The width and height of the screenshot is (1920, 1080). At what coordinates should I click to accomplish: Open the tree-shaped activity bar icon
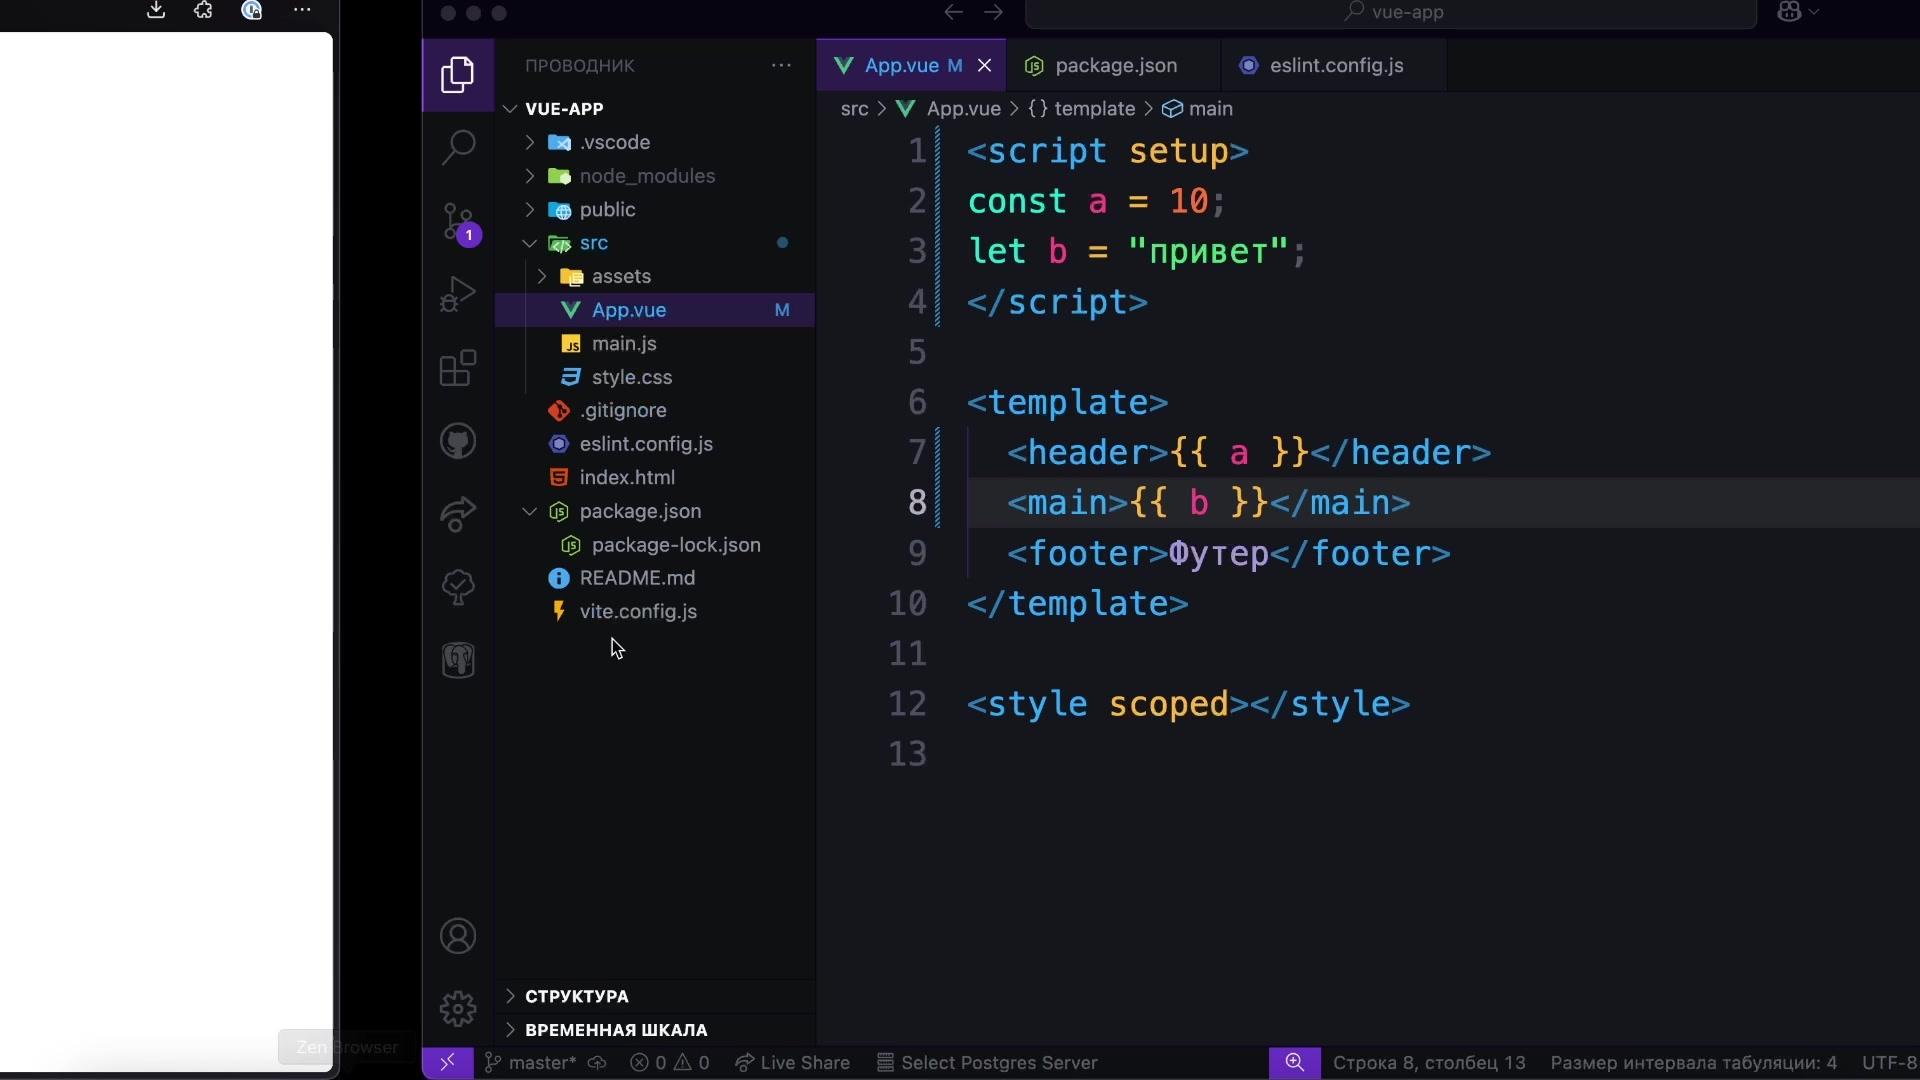[x=458, y=587]
